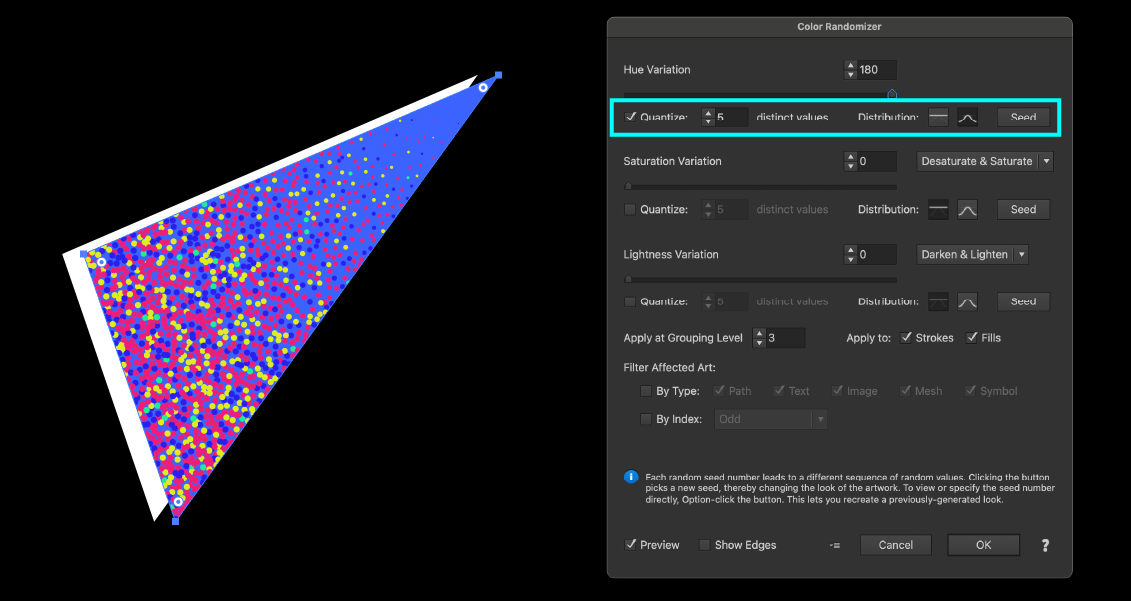
Task: Click the Saturation Variation slider track
Action: pyautogui.click(x=760, y=186)
